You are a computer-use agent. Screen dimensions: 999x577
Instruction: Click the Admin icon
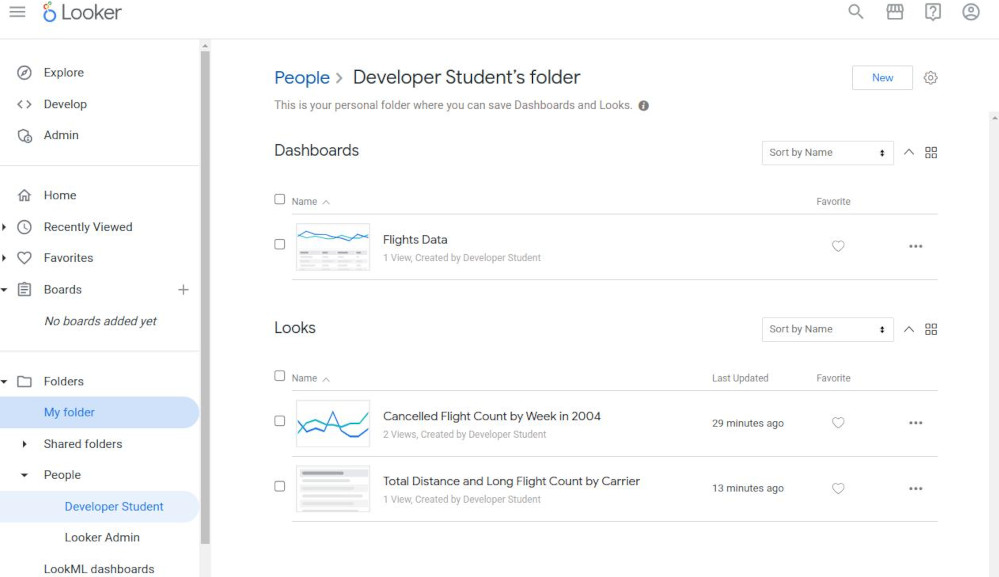coord(24,136)
